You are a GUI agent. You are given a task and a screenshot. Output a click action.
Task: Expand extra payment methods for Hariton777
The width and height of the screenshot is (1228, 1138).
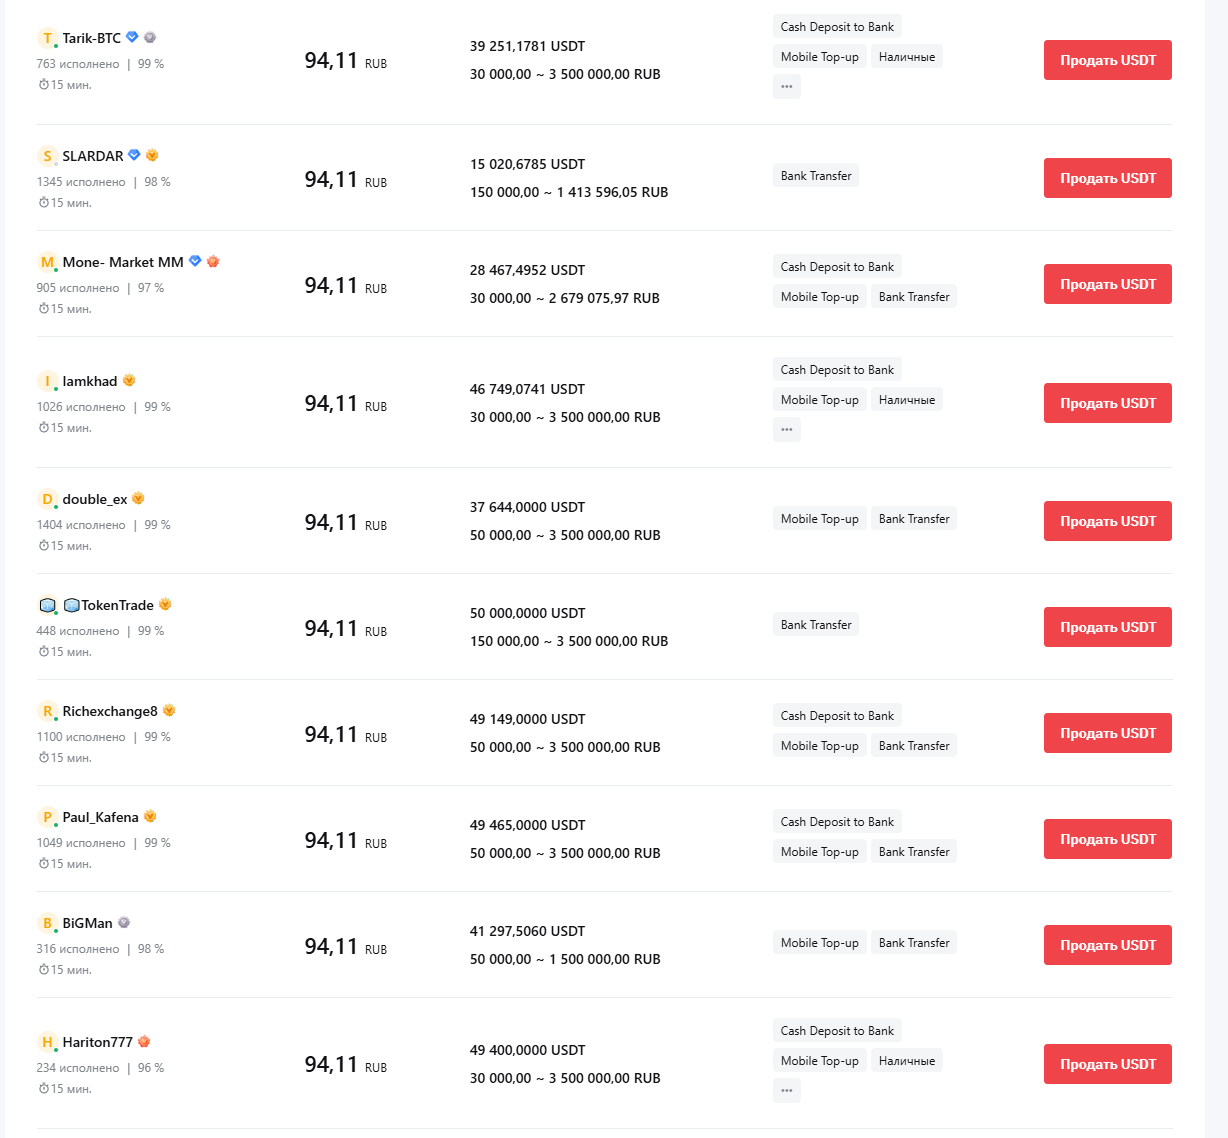pyautogui.click(x=787, y=1091)
